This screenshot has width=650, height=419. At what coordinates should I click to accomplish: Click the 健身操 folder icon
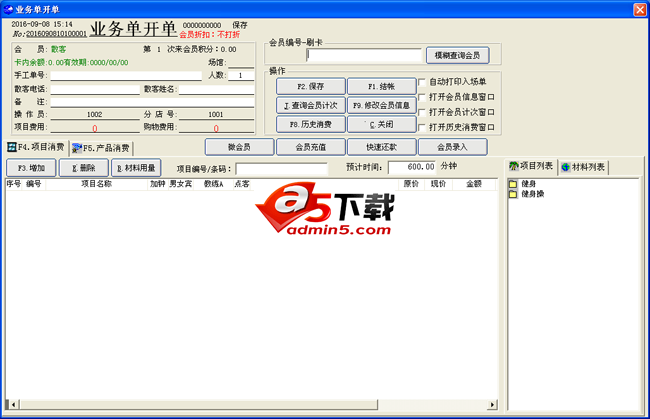(x=513, y=194)
